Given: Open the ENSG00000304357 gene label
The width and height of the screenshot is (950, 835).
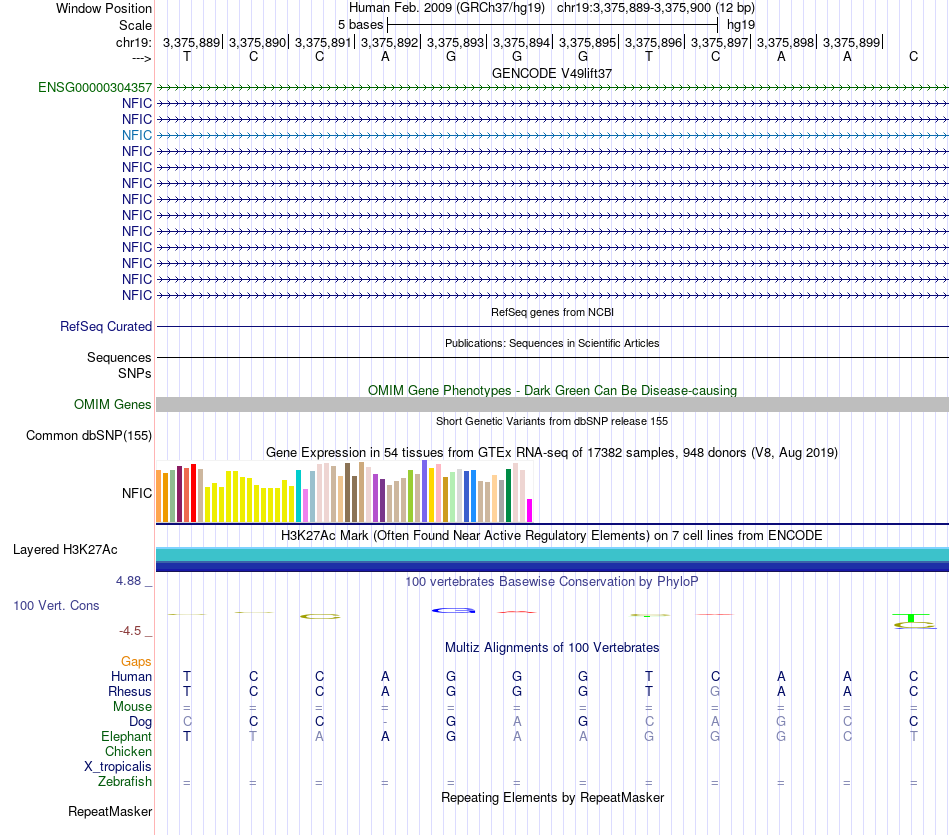Looking at the screenshot, I should pyautogui.click(x=95, y=87).
